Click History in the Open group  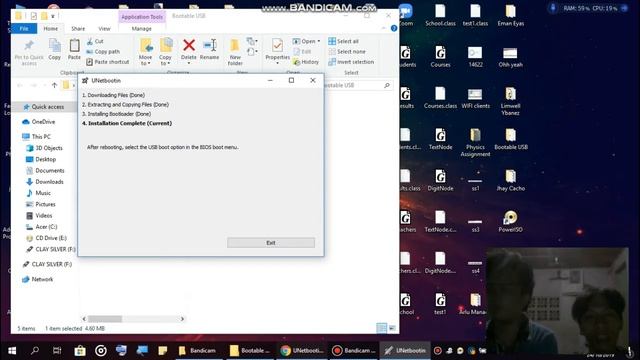click(306, 62)
